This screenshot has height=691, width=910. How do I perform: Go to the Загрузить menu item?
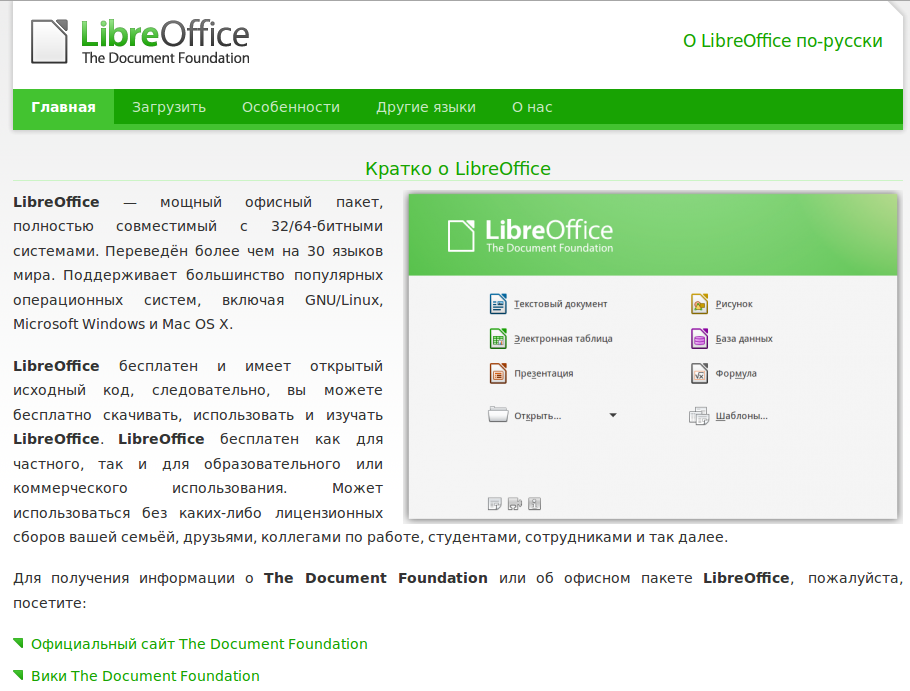pos(169,108)
